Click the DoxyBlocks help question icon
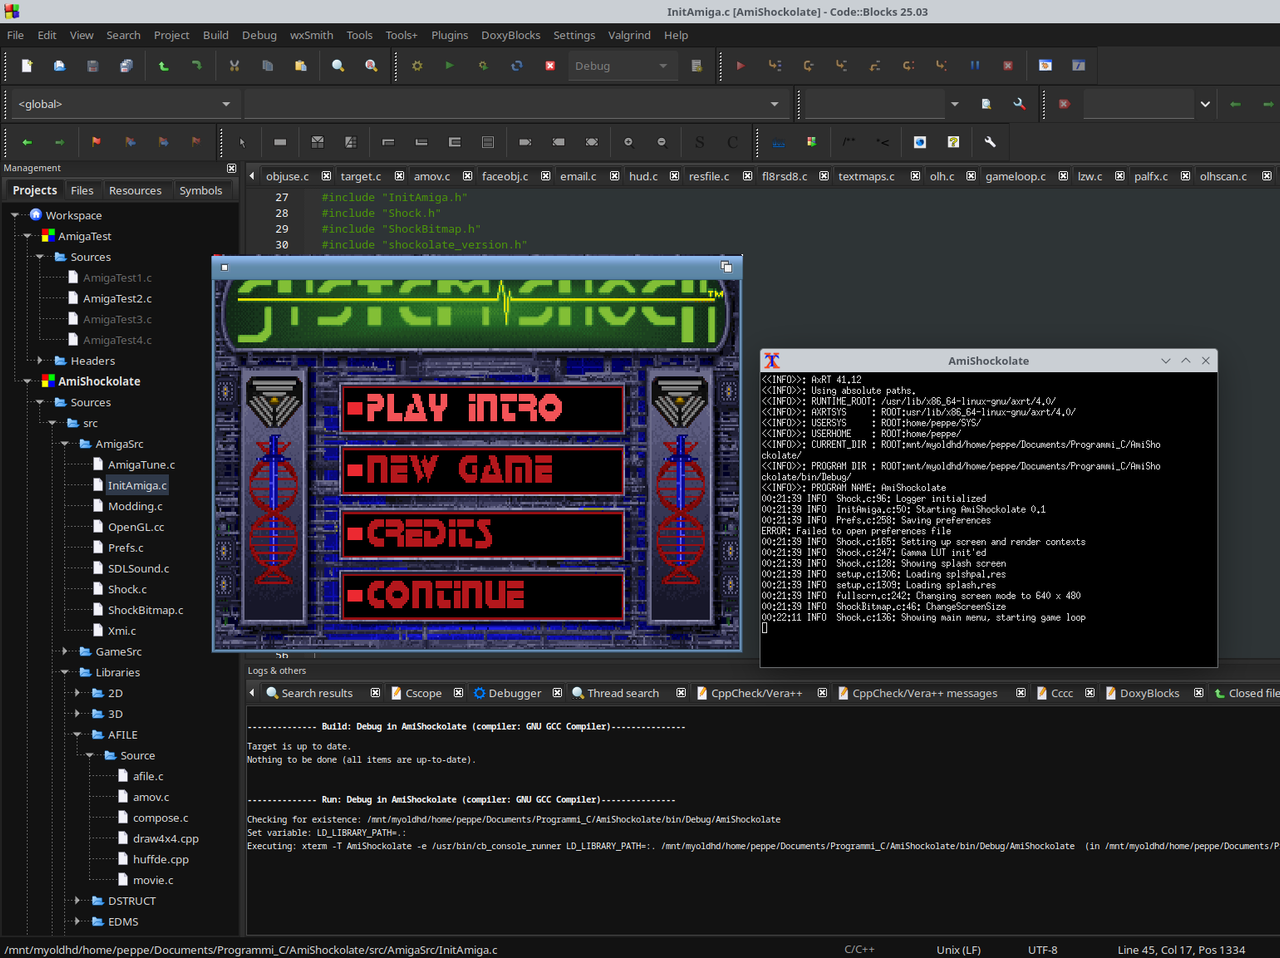 [953, 142]
